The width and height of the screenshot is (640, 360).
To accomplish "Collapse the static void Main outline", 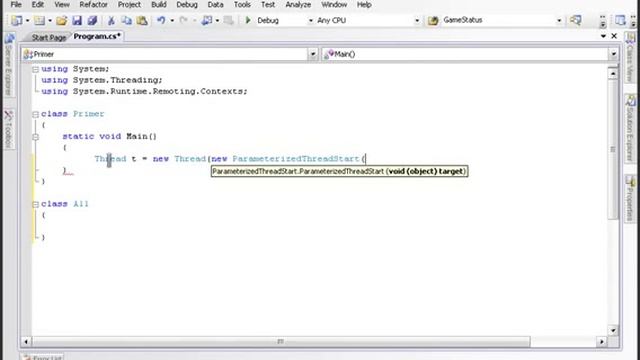I will tap(36, 137).
